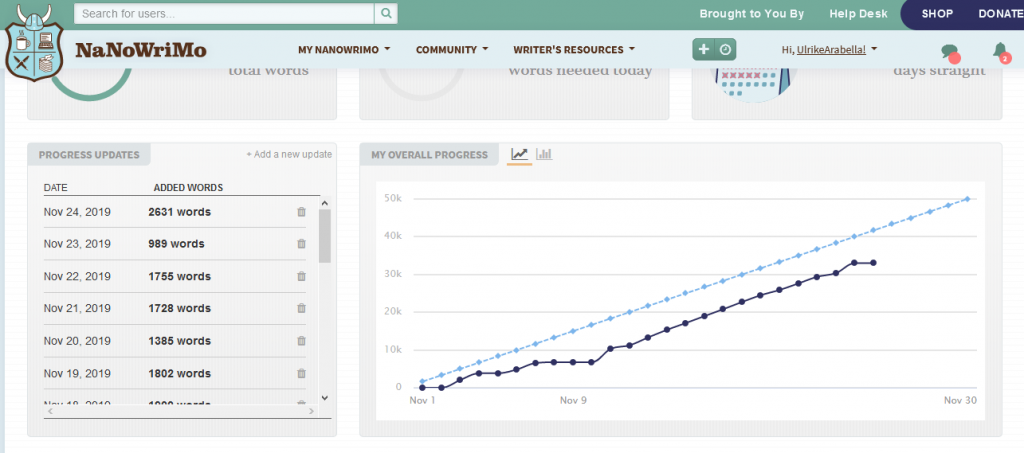
Task: Click the plus icon to add word count
Action: pos(703,50)
